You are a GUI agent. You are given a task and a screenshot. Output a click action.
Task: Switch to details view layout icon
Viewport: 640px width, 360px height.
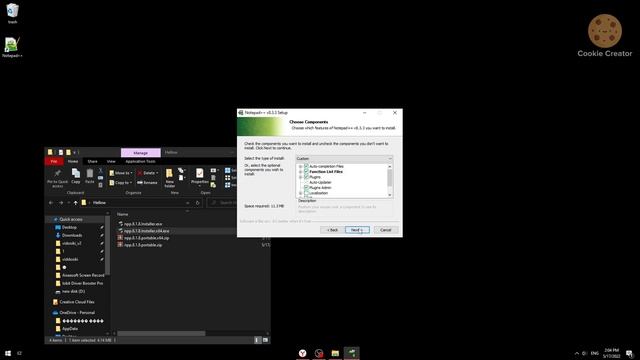257,340
